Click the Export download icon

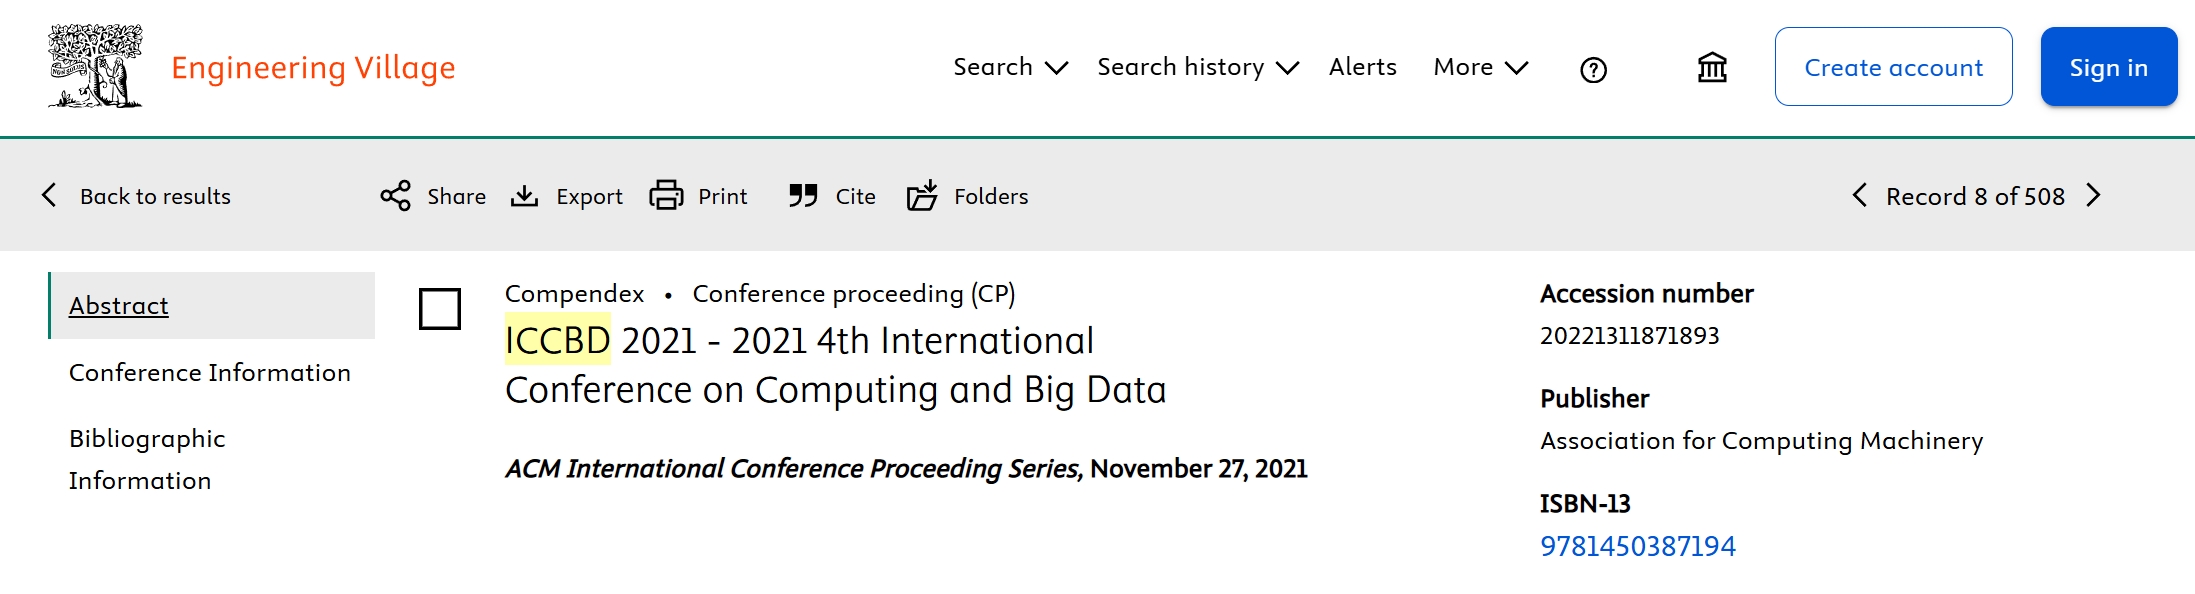[525, 196]
